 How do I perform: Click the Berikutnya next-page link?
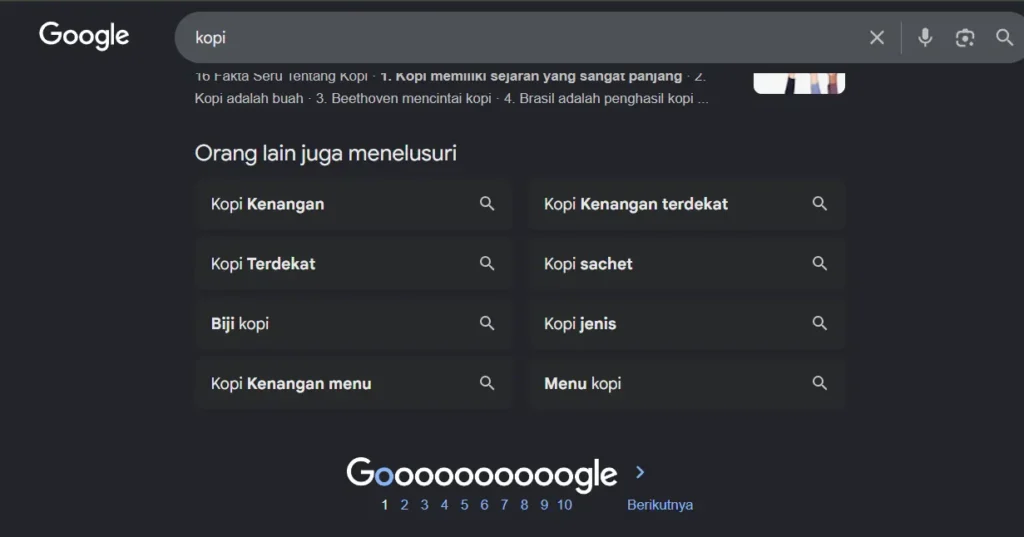pyautogui.click(x=660, y=505)
